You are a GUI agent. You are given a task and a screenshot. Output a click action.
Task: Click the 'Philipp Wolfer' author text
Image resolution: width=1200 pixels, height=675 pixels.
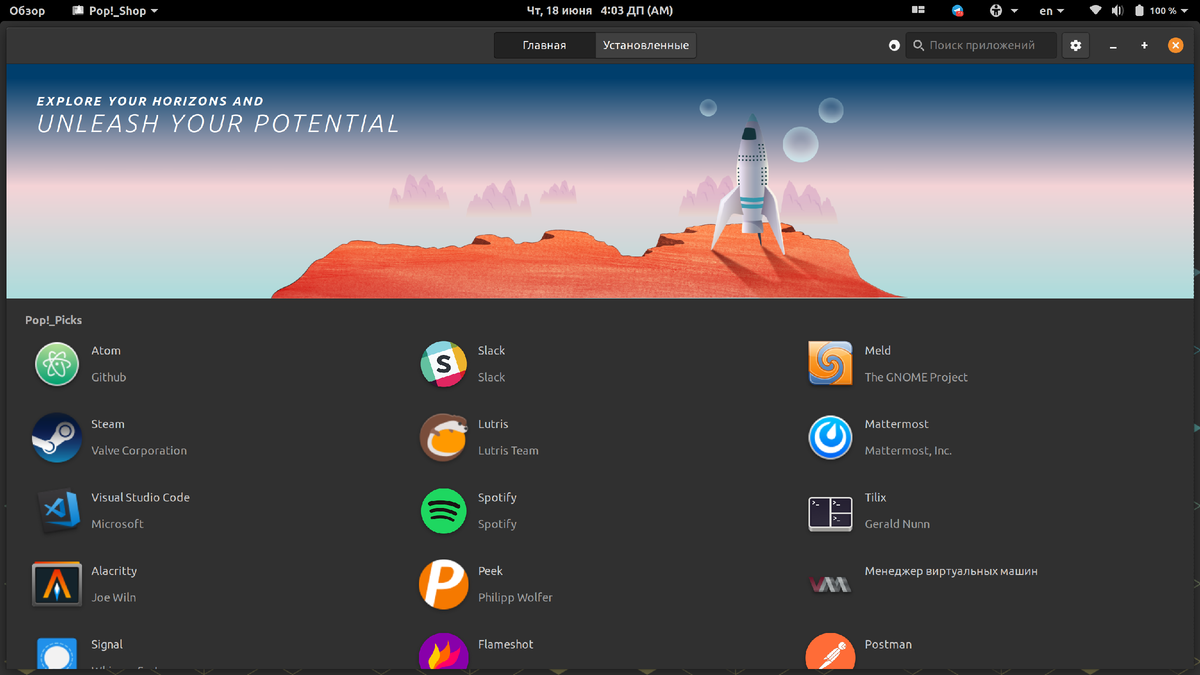(515, 598)
